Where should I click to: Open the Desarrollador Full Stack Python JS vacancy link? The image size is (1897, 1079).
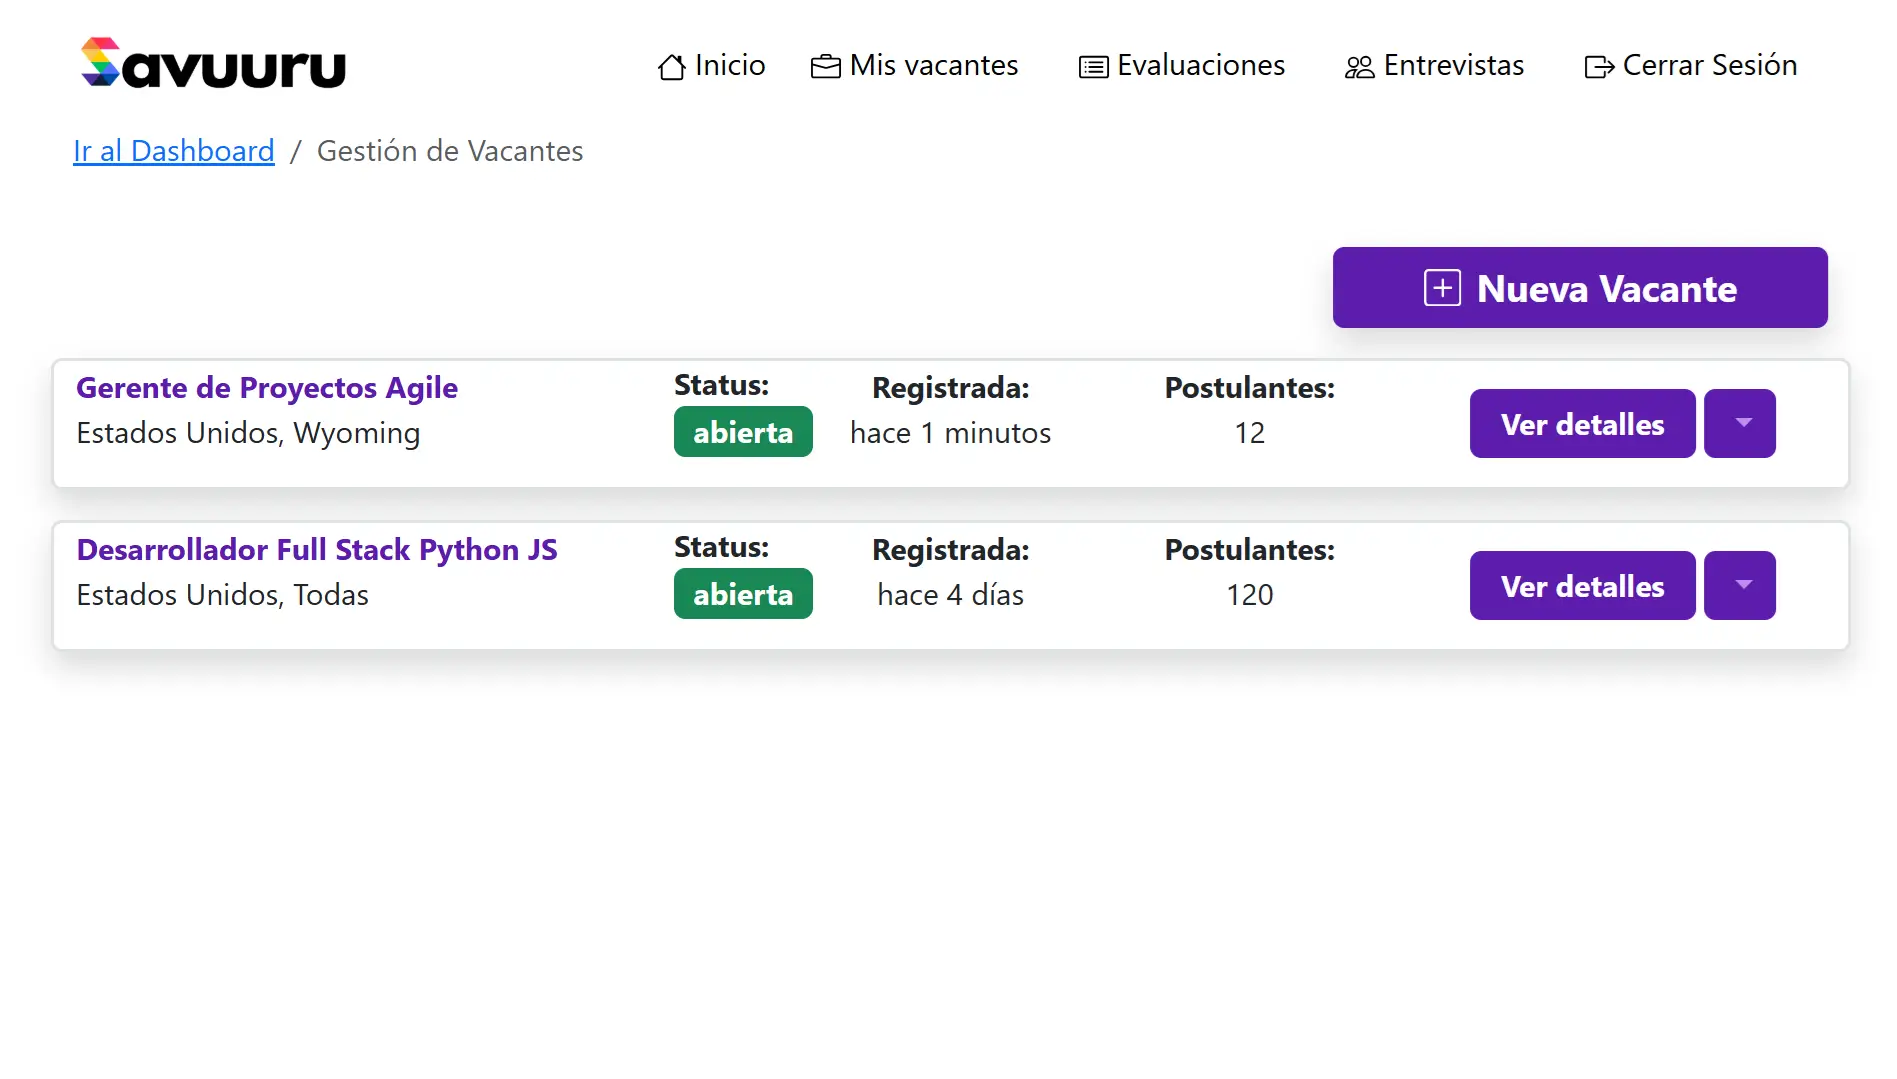(x=317, y=549)
